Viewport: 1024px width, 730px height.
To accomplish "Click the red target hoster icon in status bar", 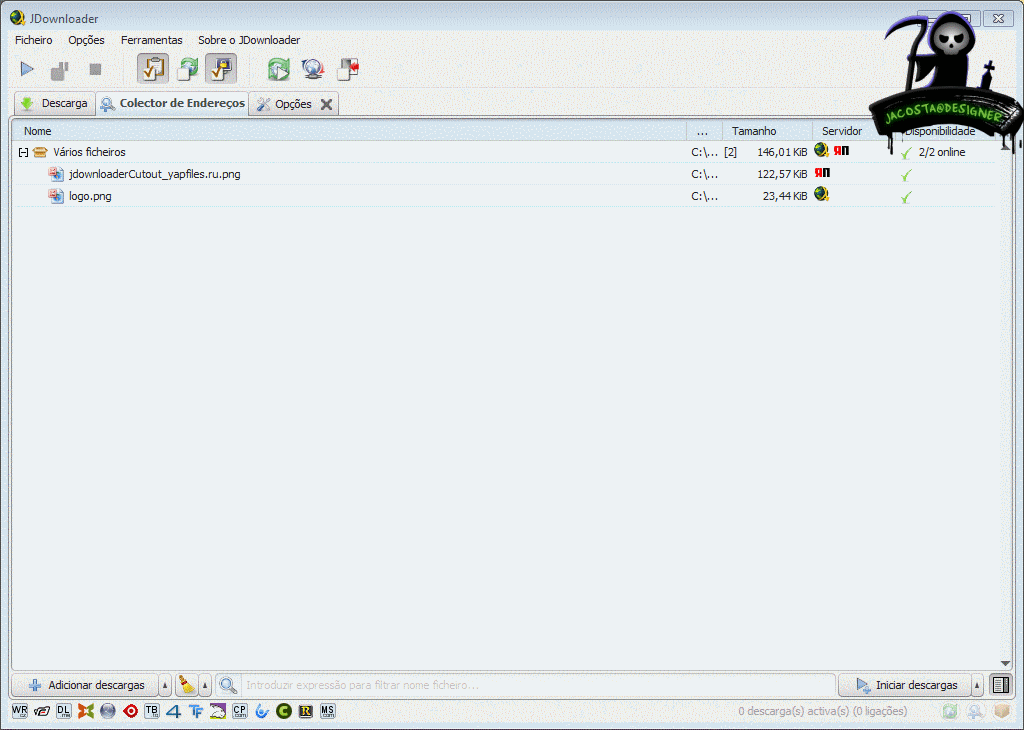I will [x=130, y=711].
